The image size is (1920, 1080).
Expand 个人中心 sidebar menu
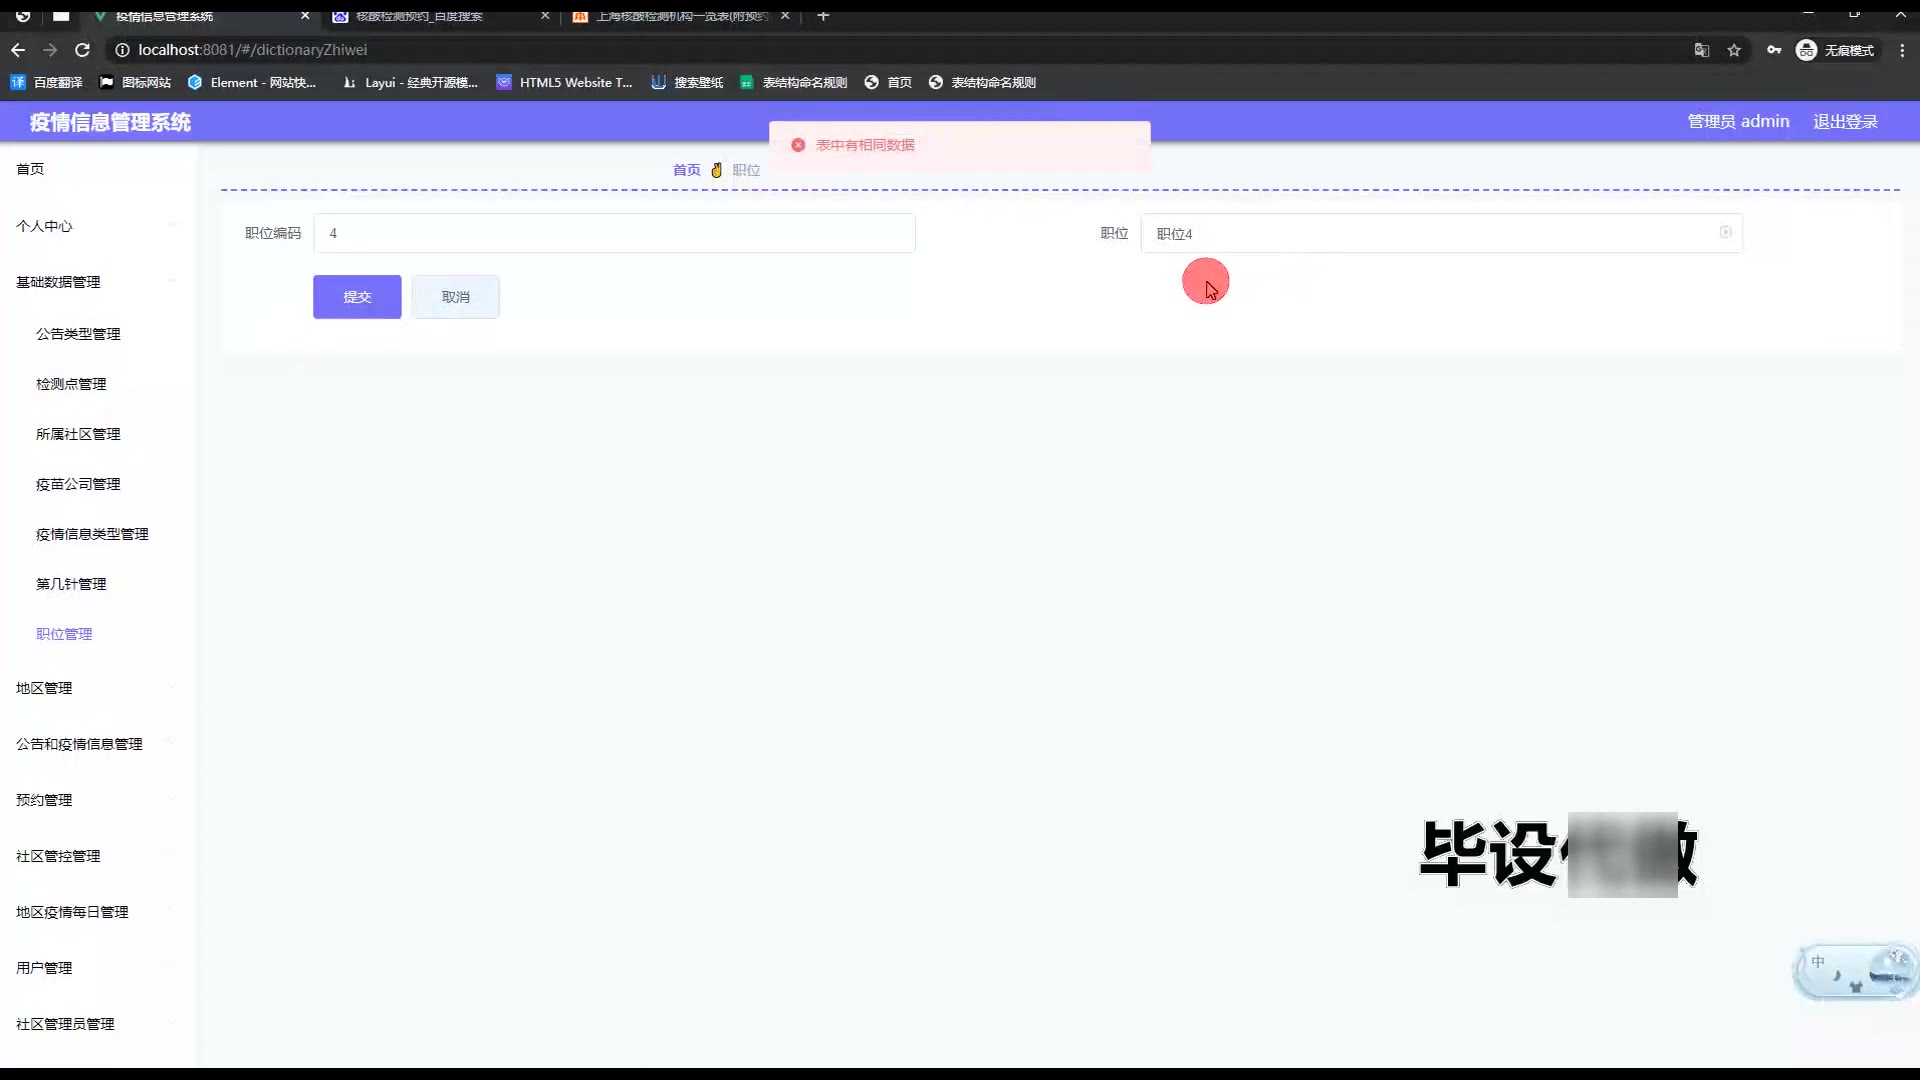pos(98,226)
